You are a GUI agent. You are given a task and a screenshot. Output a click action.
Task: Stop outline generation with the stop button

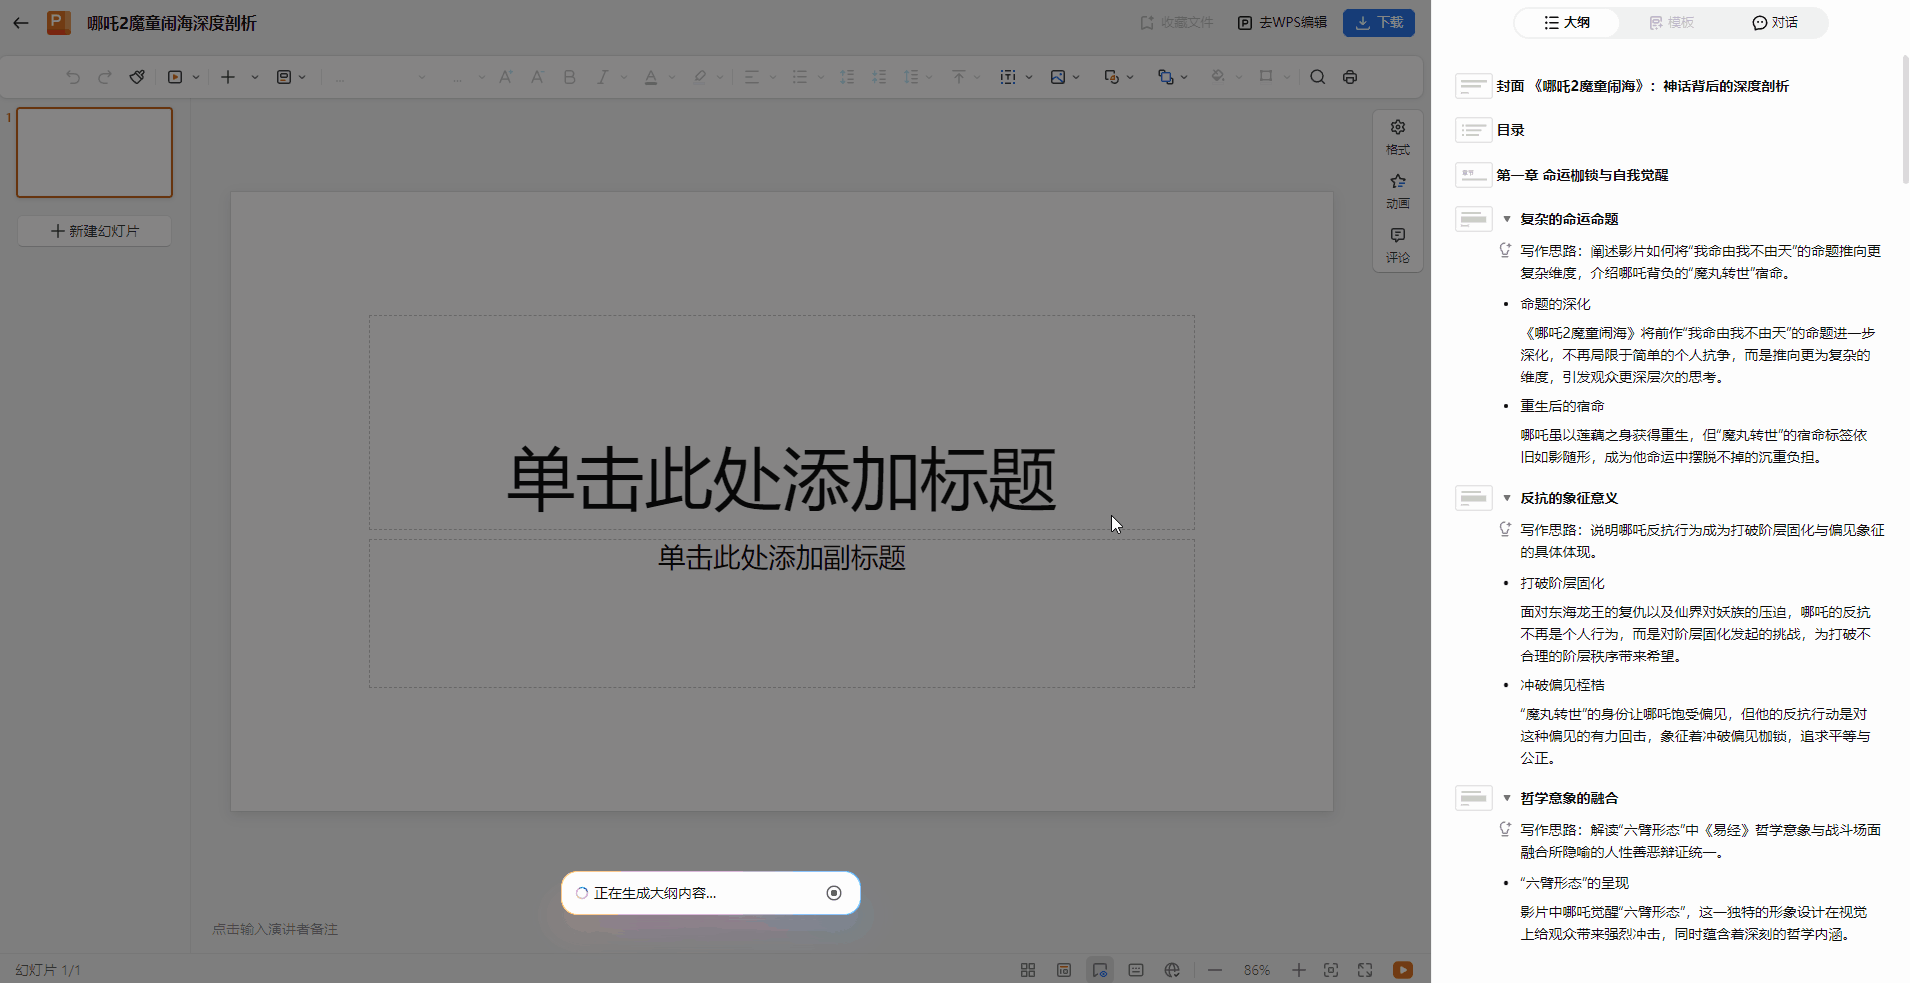pos(834,893)
